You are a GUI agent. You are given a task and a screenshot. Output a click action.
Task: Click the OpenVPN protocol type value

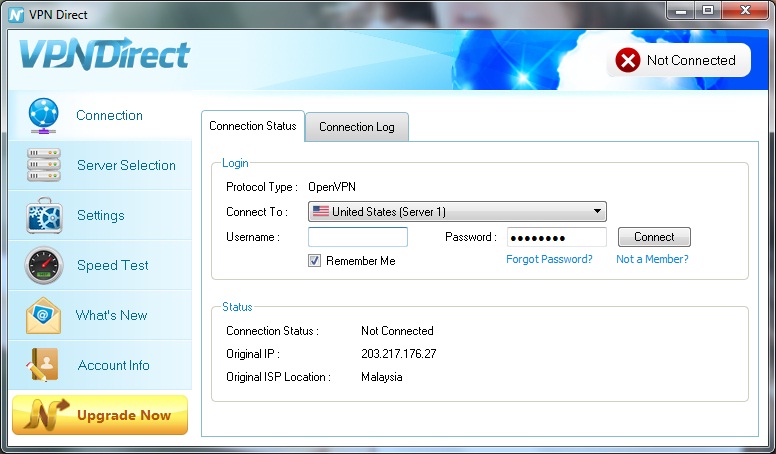tap(332, 187)
